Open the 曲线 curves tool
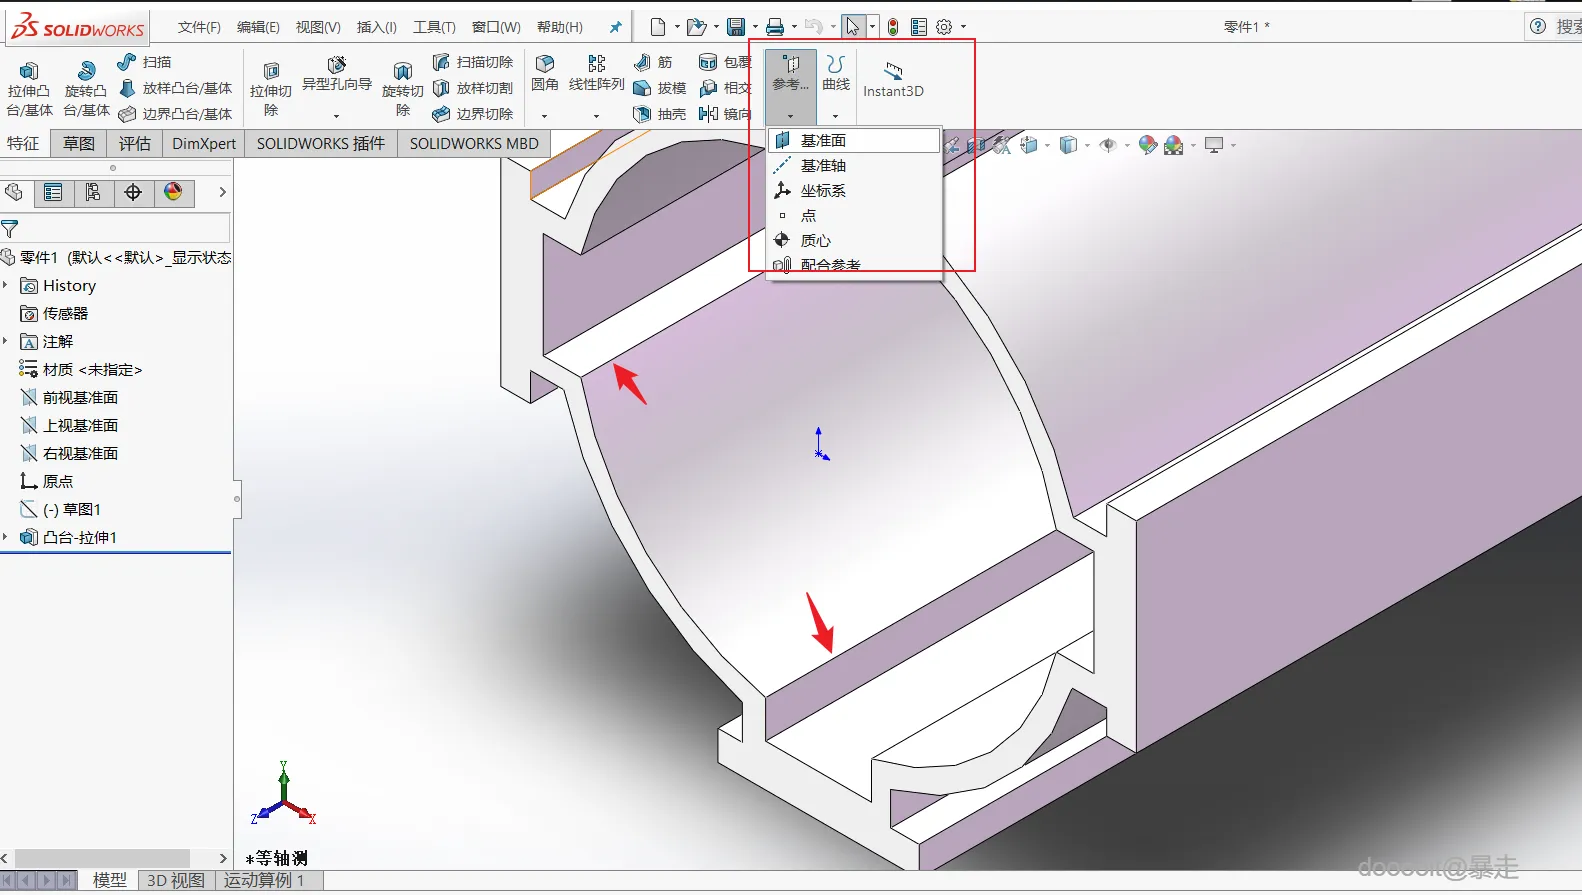1582x895 pixels. [836, 73]
